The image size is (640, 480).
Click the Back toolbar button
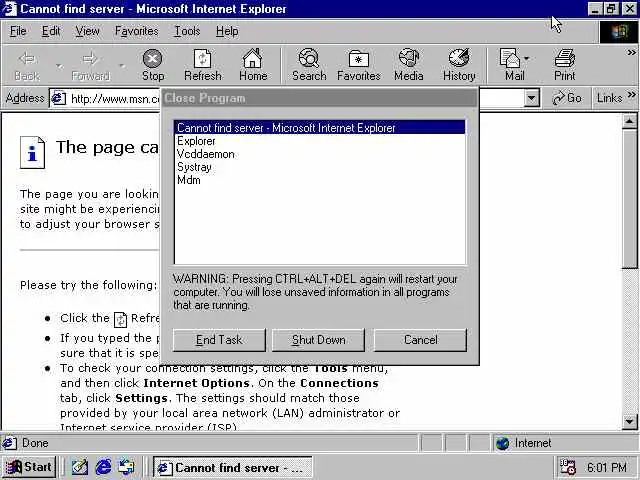click(x=27, y=65)
